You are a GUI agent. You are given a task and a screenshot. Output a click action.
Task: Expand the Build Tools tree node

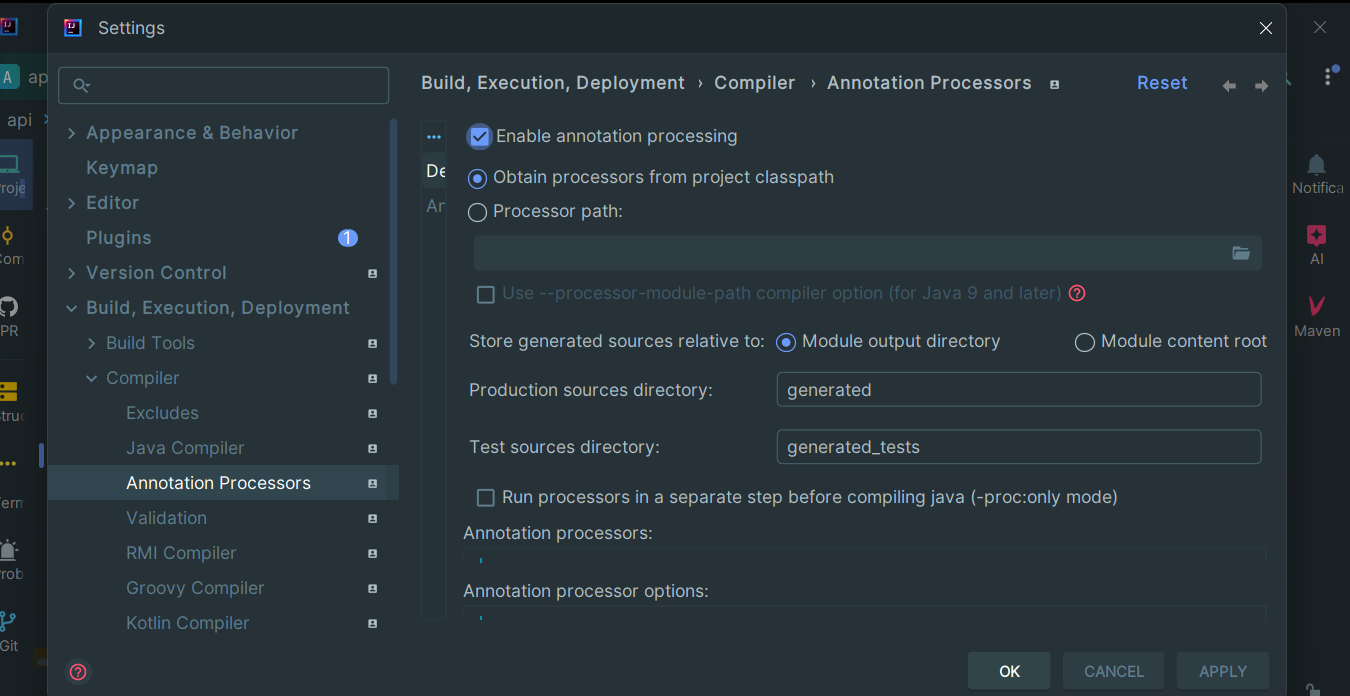tap(91, 343)
